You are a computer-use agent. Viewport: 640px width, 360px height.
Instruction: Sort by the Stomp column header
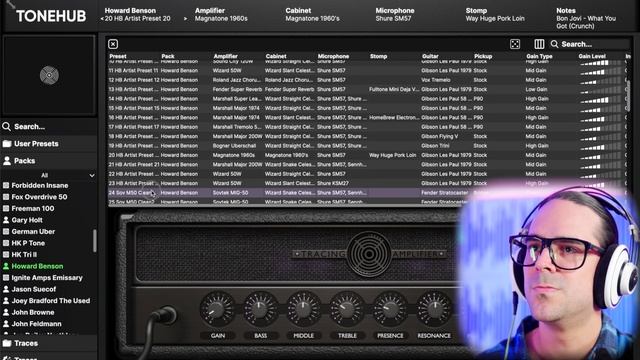pos(378,56)
